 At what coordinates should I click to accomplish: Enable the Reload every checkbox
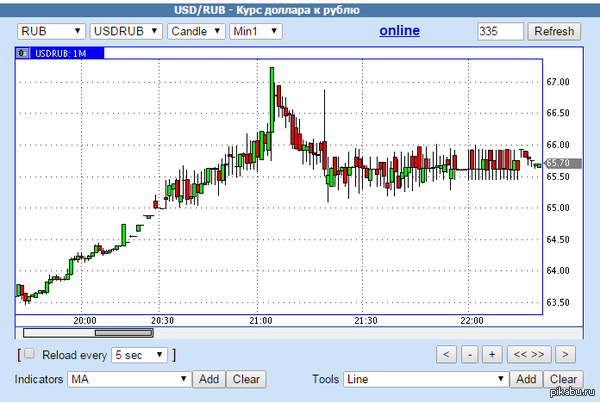(29, 354)
